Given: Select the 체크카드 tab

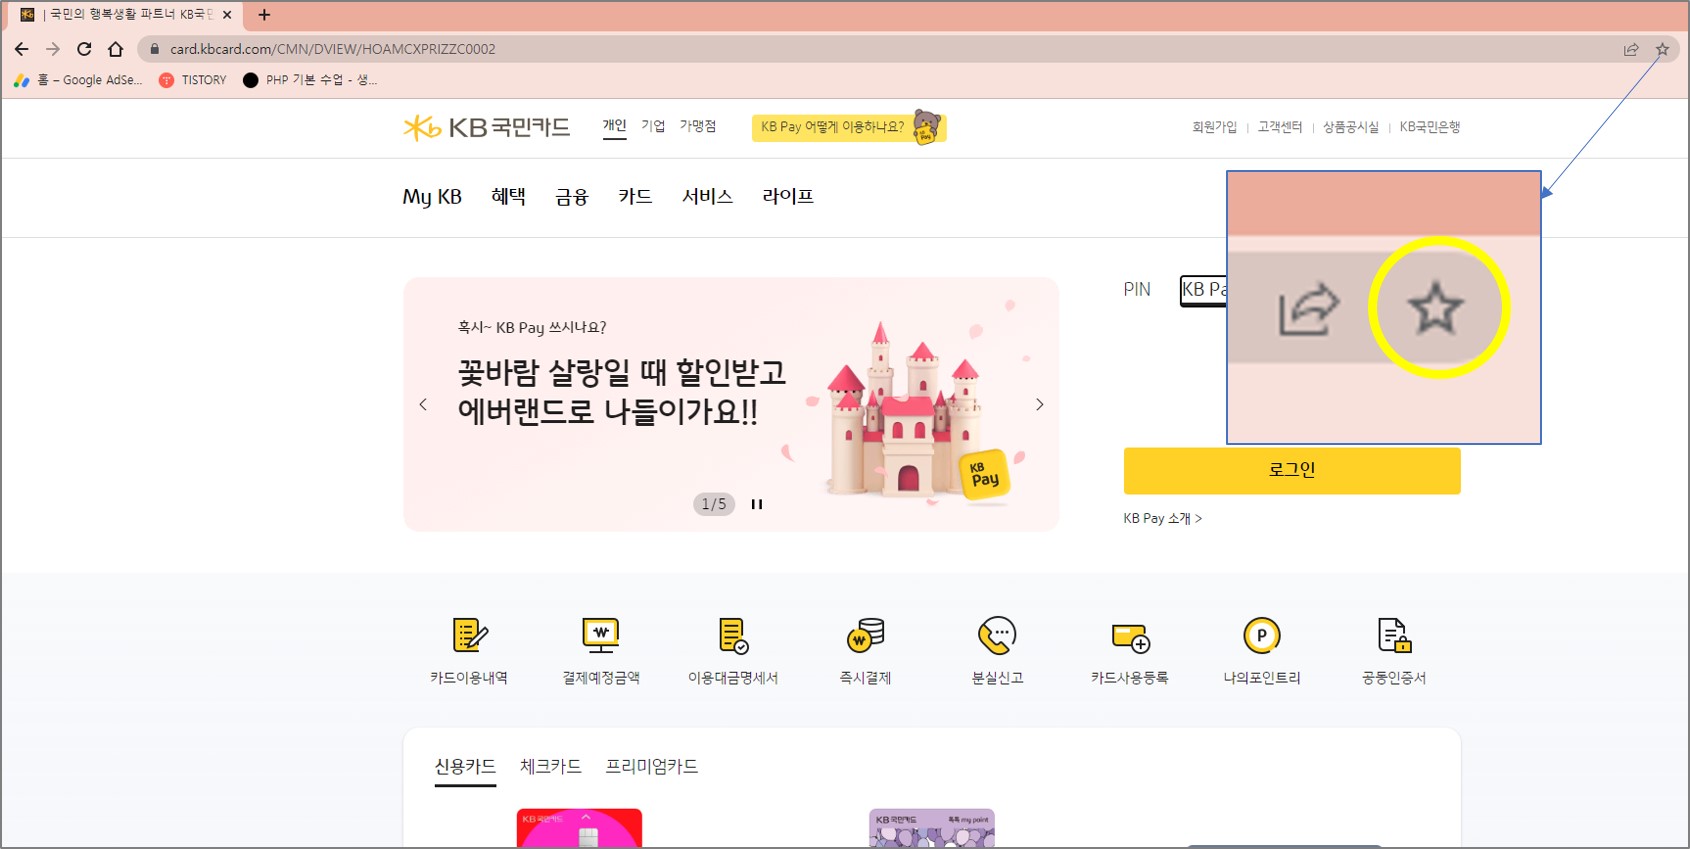Looking at the screenshot, I should click(551, 767).
